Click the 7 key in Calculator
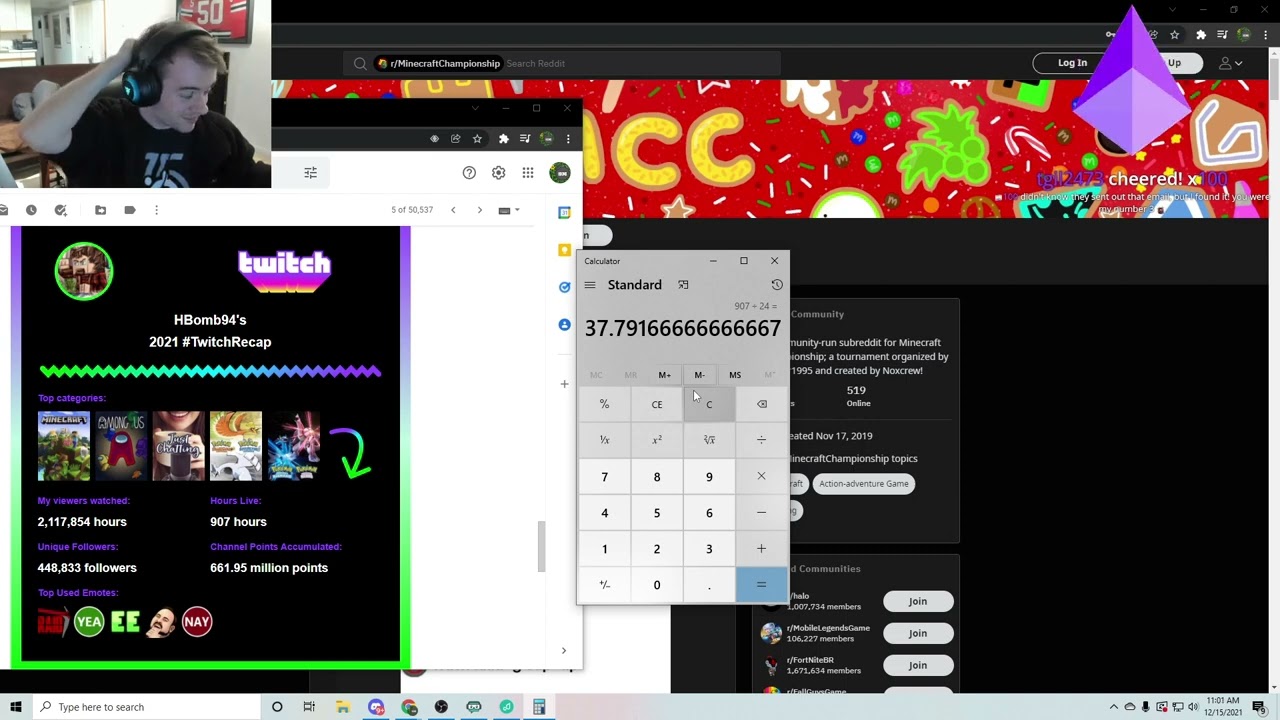This screenshot has width=1280, height=720. click(x=604, y=477)
